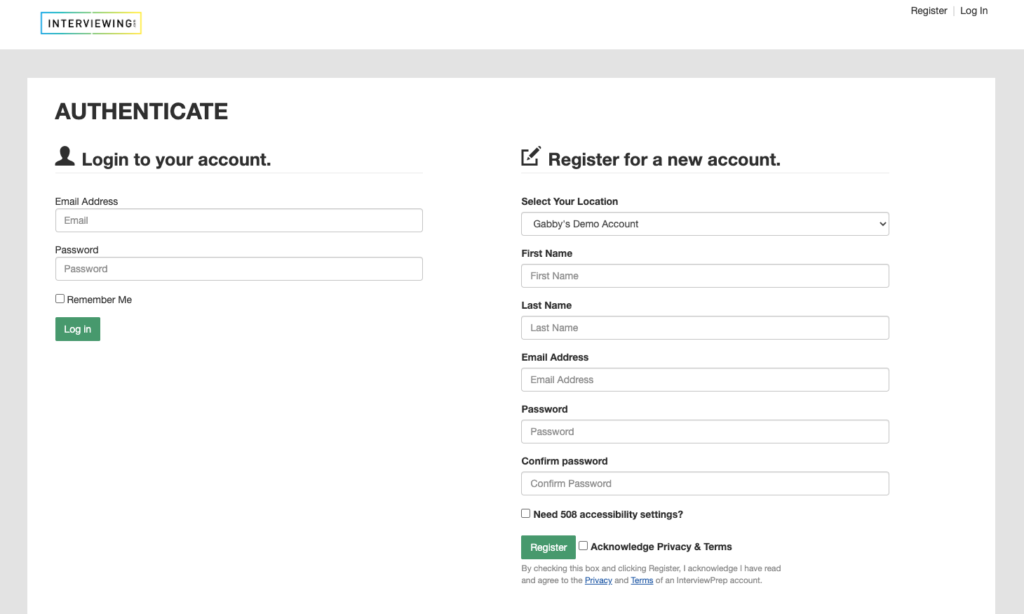Click the Interviewing logo in header
This screenshot has height=614, width=1024.
point(91,24)
